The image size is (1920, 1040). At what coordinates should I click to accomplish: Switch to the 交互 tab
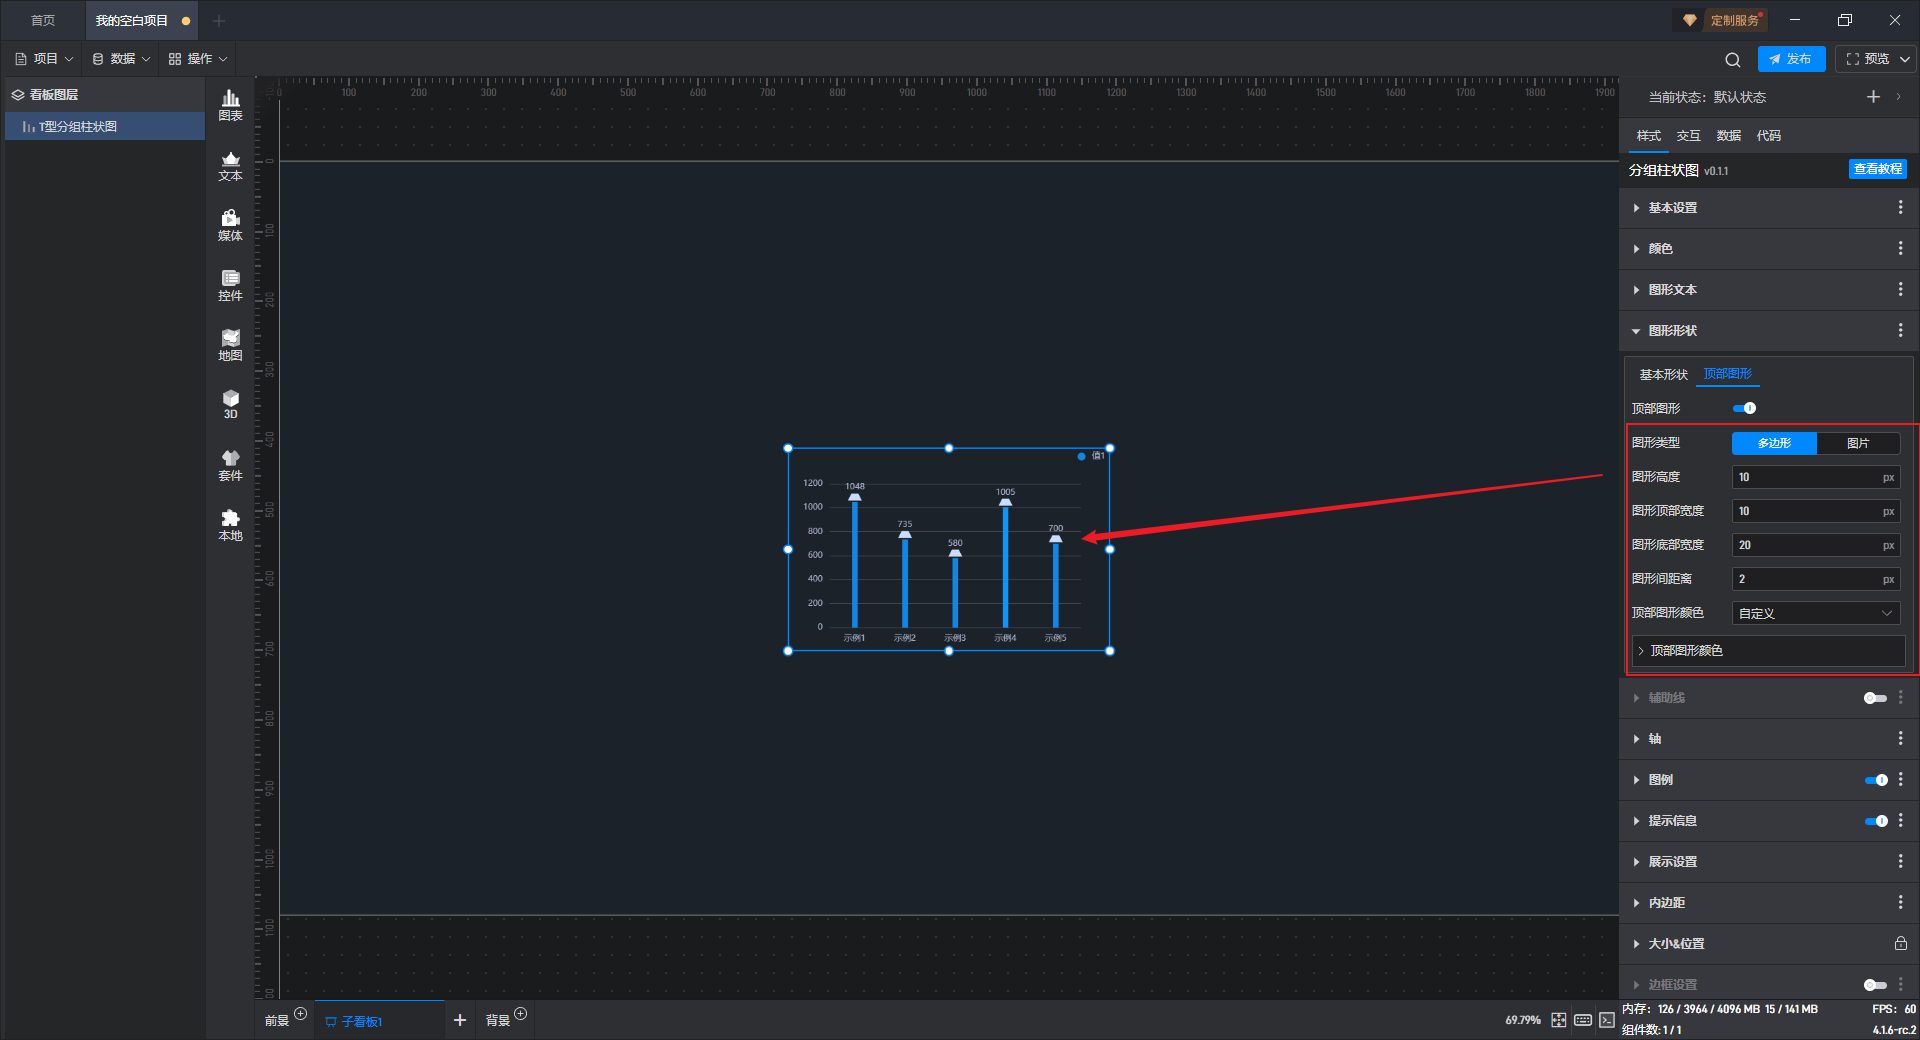pyautogui.click(x=1688, y=136)
